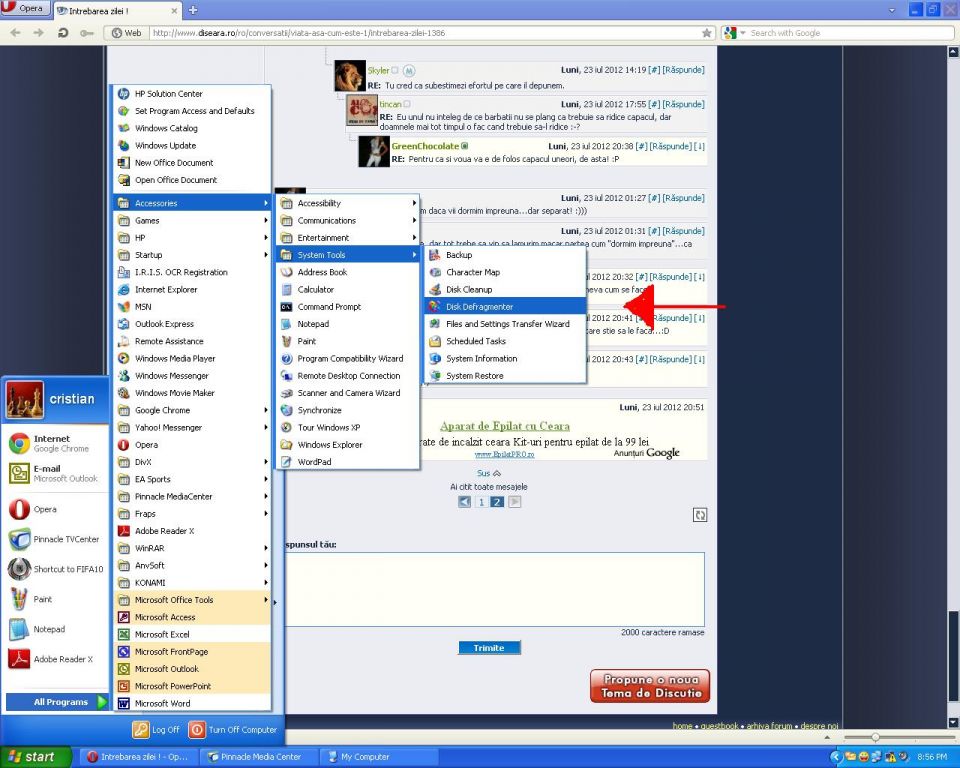Click the Windows start button

click(36, 757)
